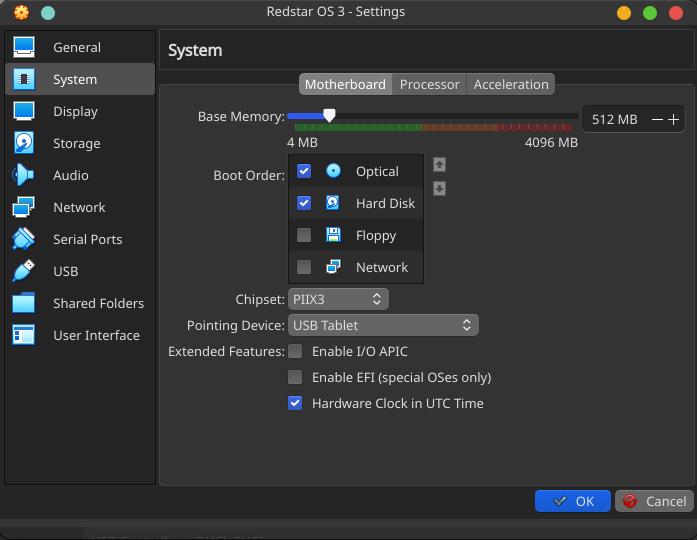This screenshot has height=540, width=697.
Task: Open the General settings icon
Action: [x=24, y=47]
